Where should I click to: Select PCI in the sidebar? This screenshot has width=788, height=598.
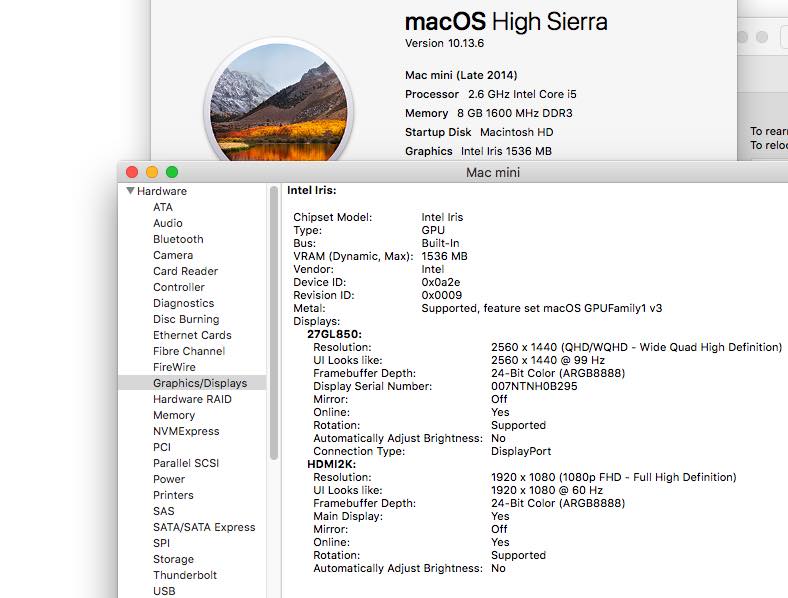tap(162, 447)
